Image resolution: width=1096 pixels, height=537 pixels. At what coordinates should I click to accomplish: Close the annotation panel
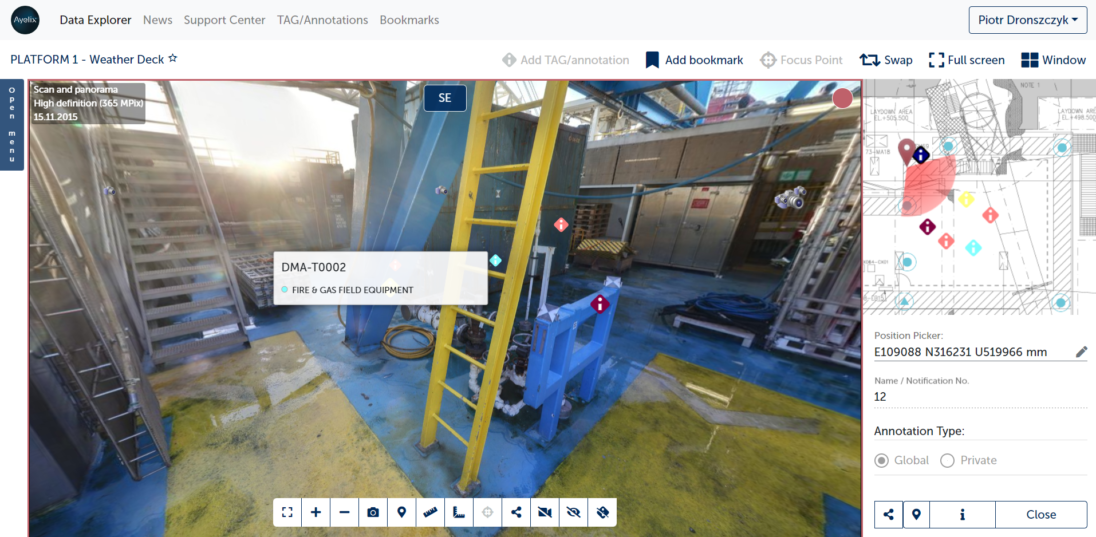(x=1041, y=514)
